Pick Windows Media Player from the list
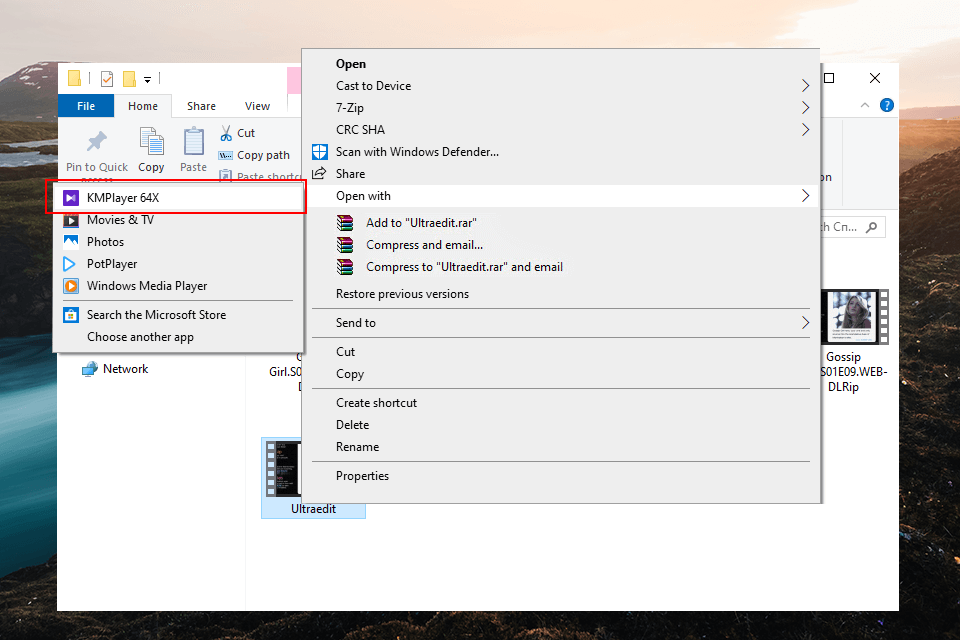This screenshot has width=960, height=640. point(146,286)
